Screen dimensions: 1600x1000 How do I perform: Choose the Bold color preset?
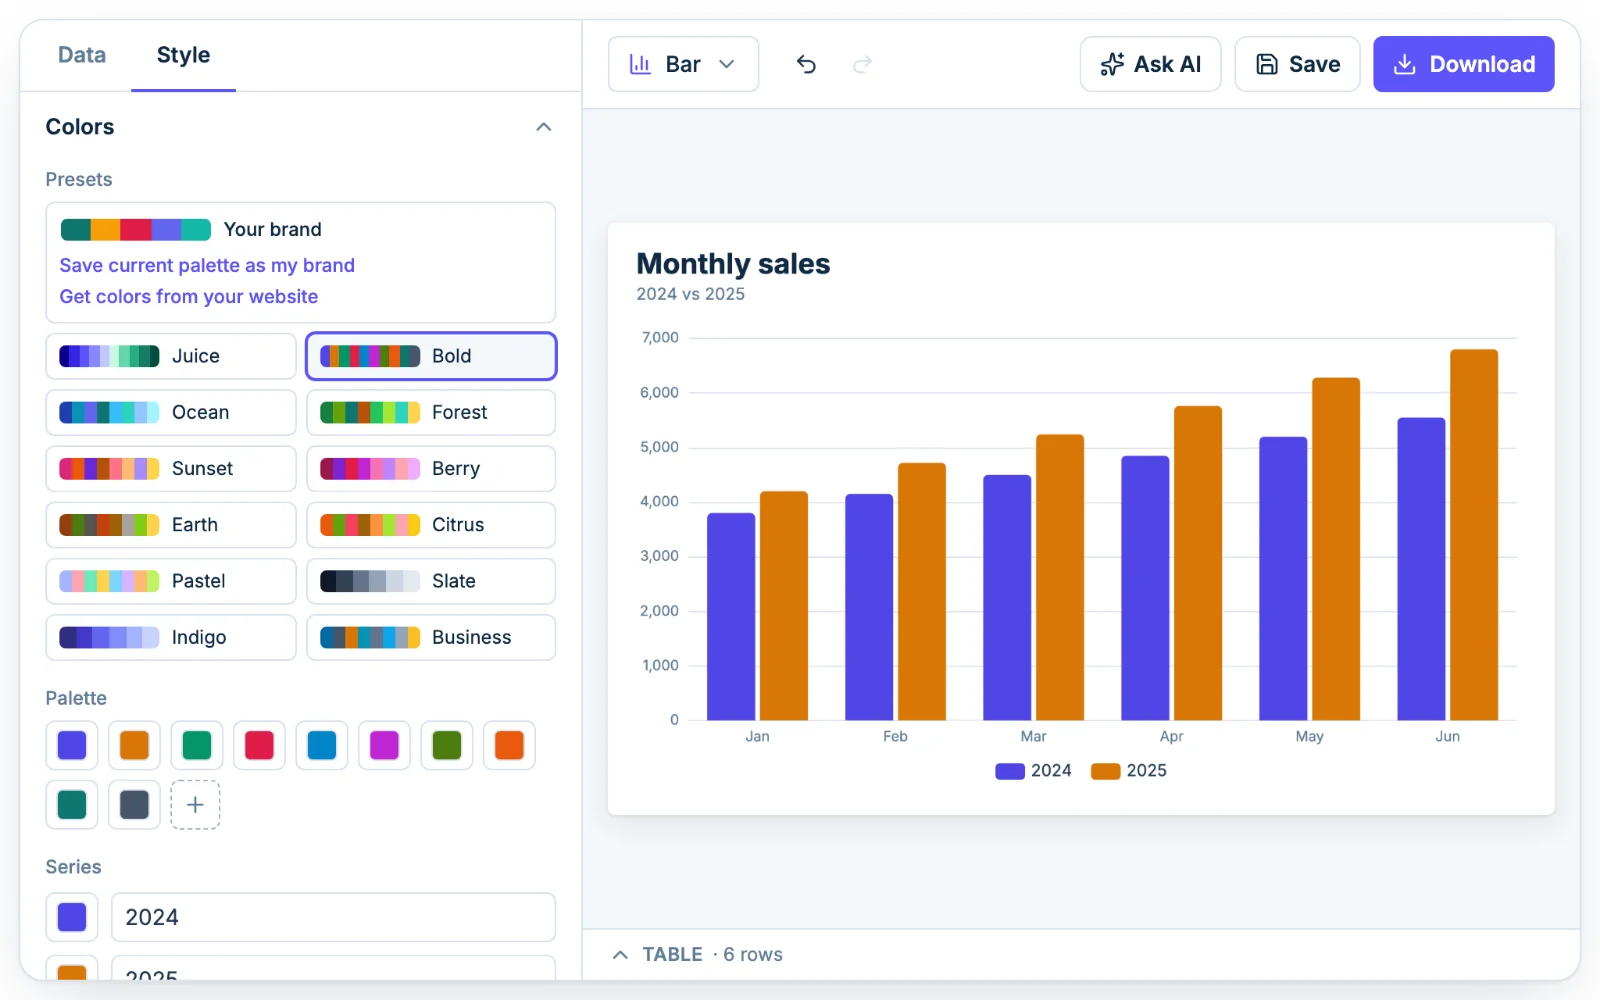coord(431,356)
